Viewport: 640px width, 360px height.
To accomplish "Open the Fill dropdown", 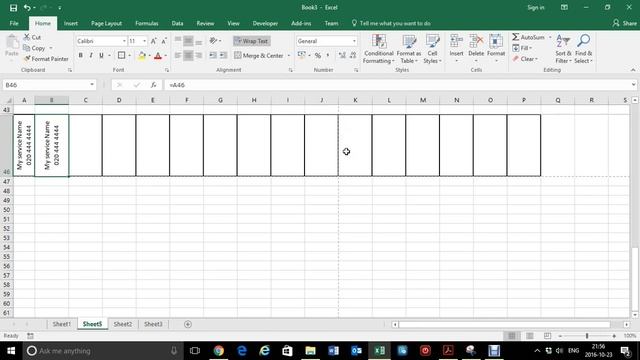I will pos(522,48).
